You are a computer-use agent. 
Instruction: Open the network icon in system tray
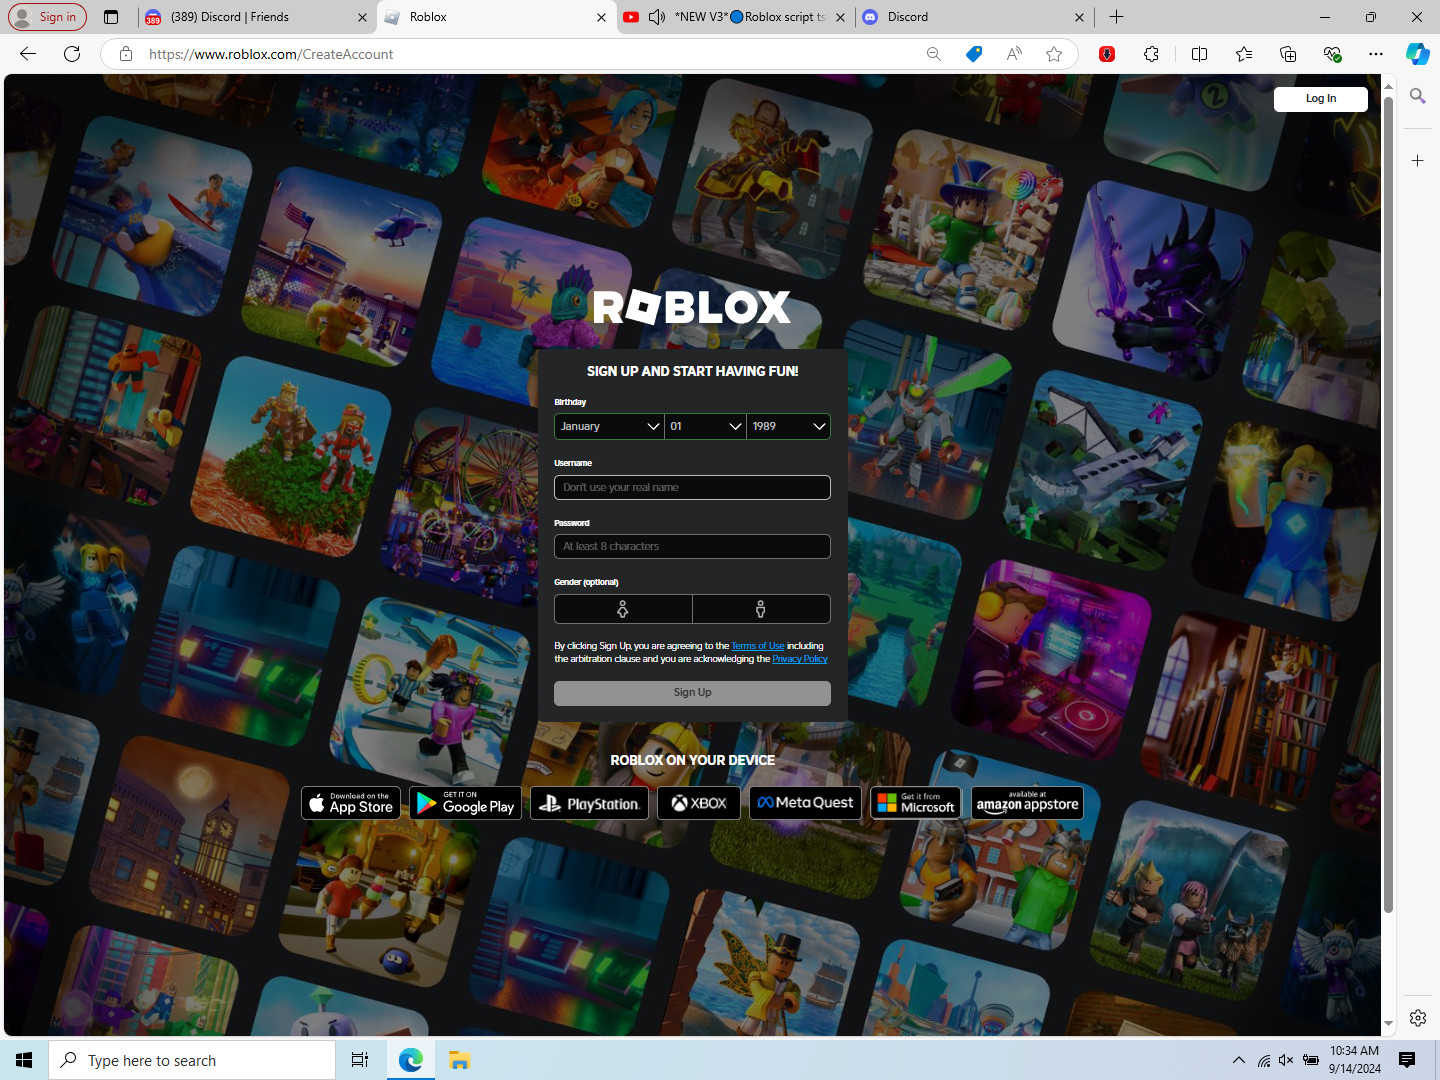tap(1264, 1060)
